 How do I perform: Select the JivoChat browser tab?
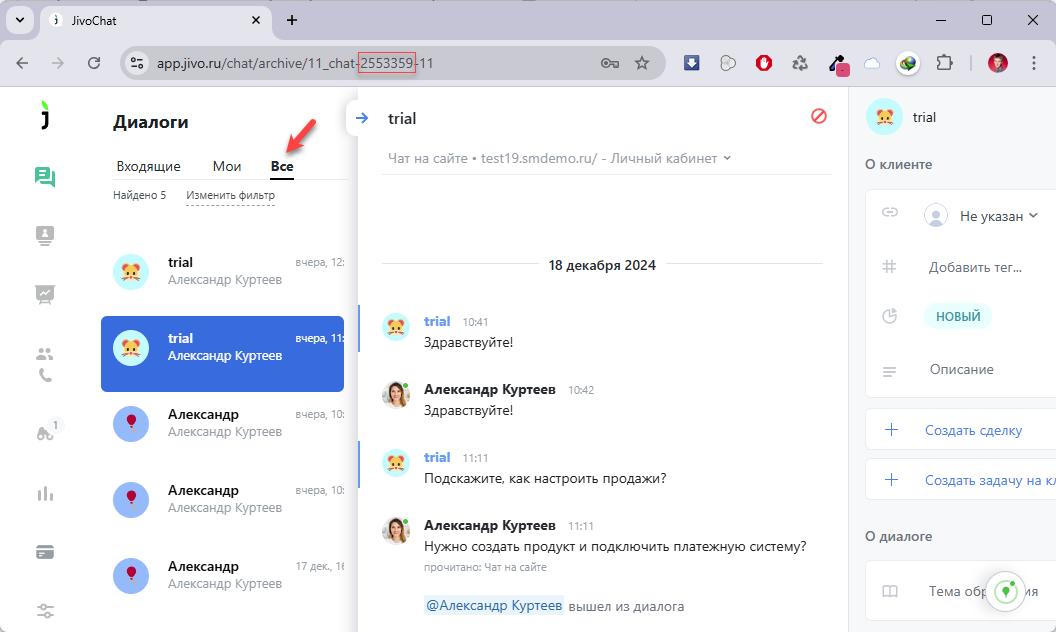tap(155, 21)
